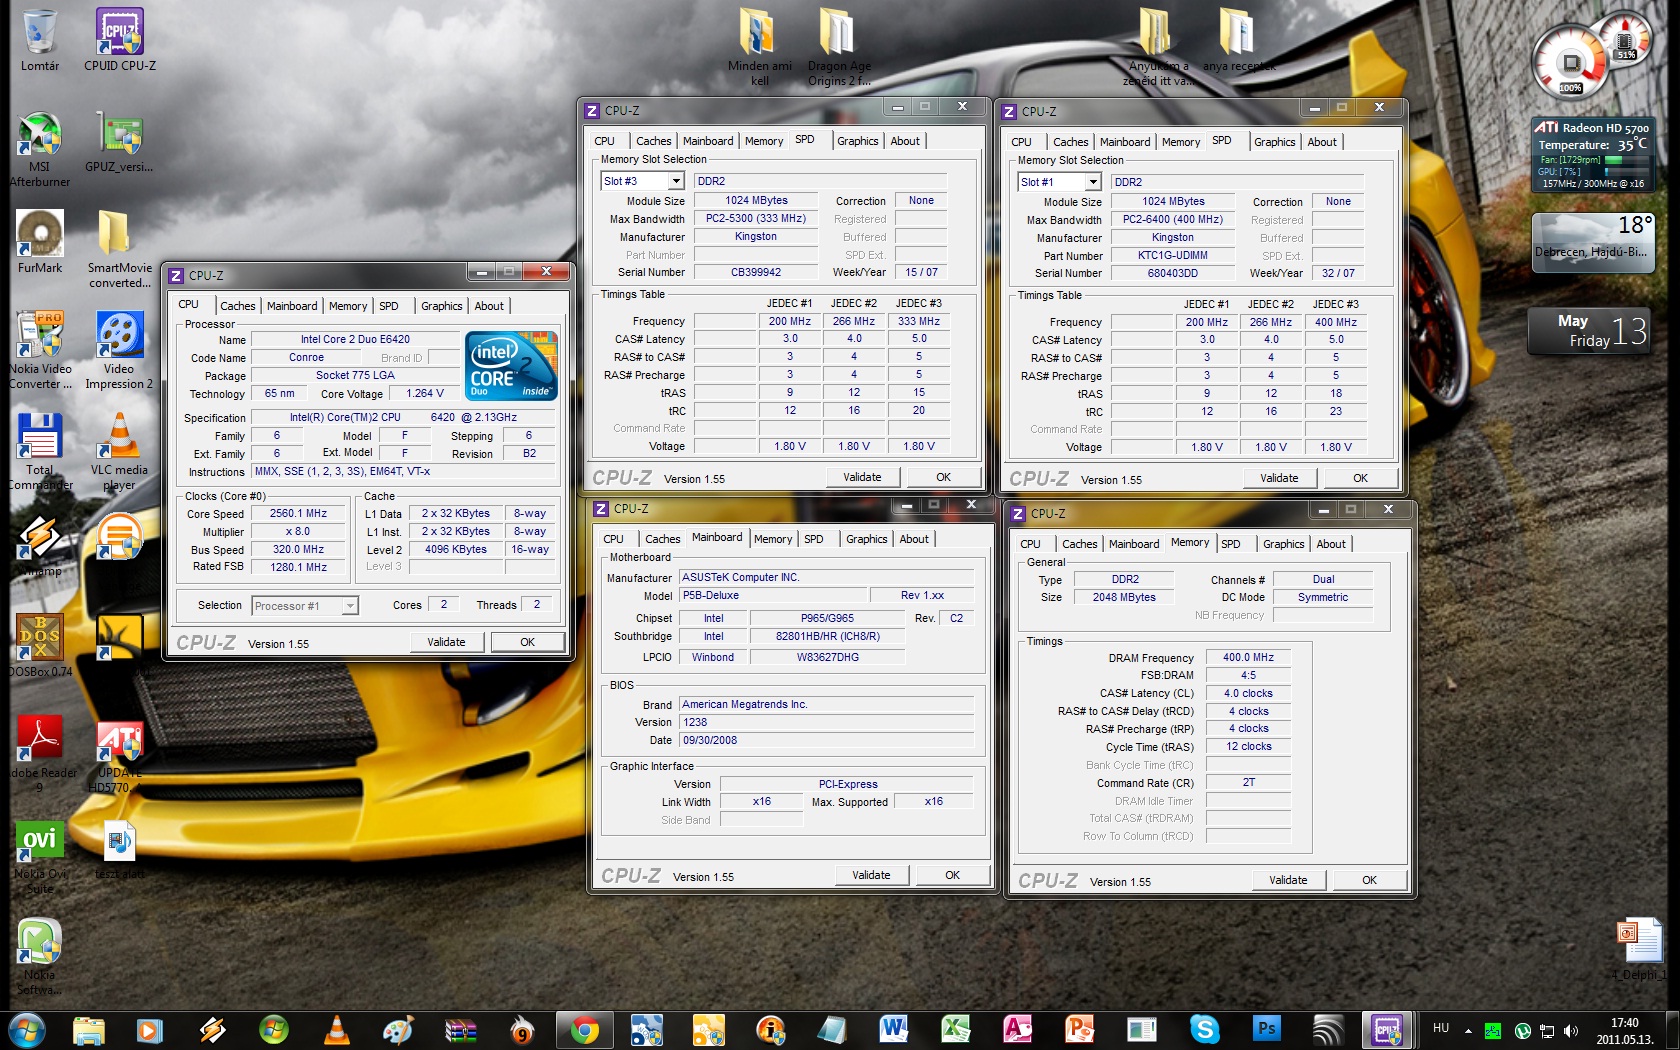The image size is (1680, 1050).
Task: Open Microsoft Word from the taskbar
Action: 894,1029
